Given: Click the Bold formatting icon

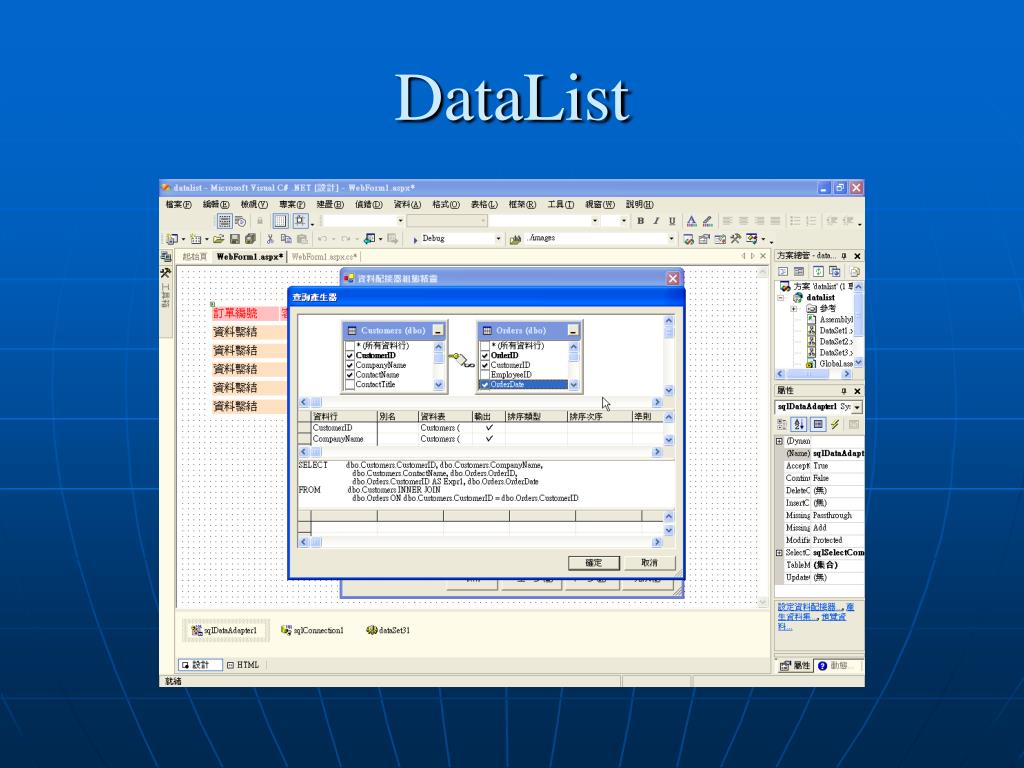Looking at the screenshot, I should (x=641, y=221).
